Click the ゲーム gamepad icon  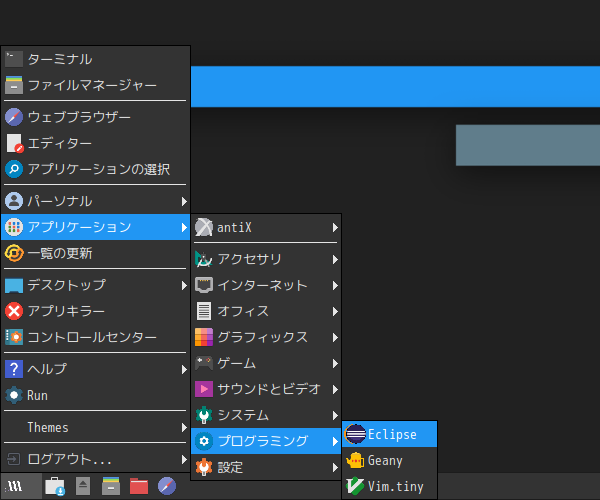point(204,363)
